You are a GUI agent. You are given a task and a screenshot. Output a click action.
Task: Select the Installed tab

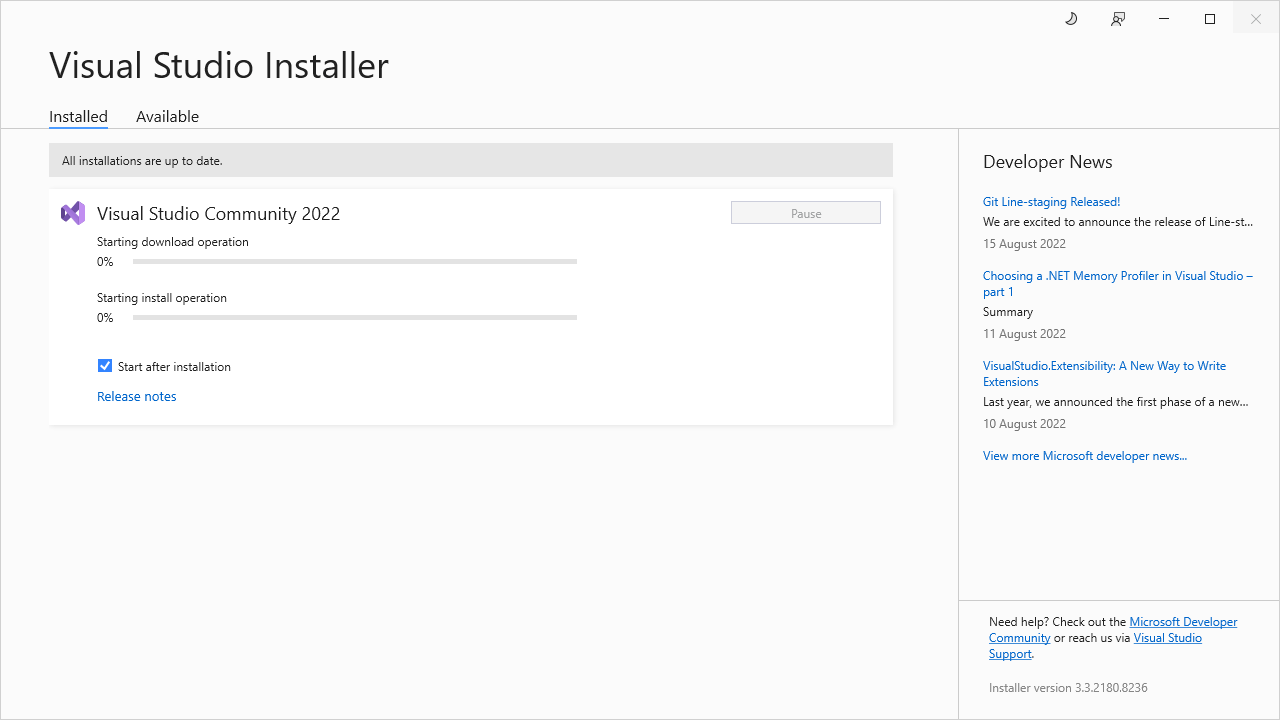click(x=78, y=116)
